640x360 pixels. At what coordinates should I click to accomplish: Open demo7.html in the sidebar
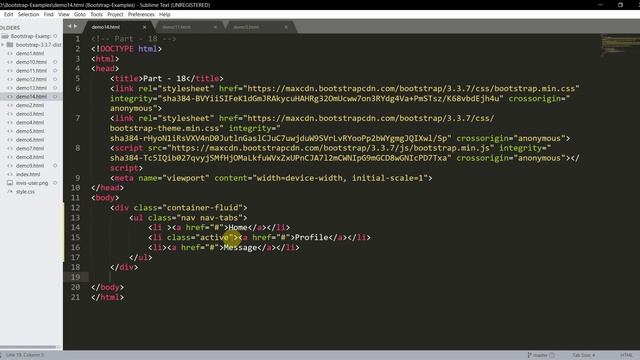[30, 148]
